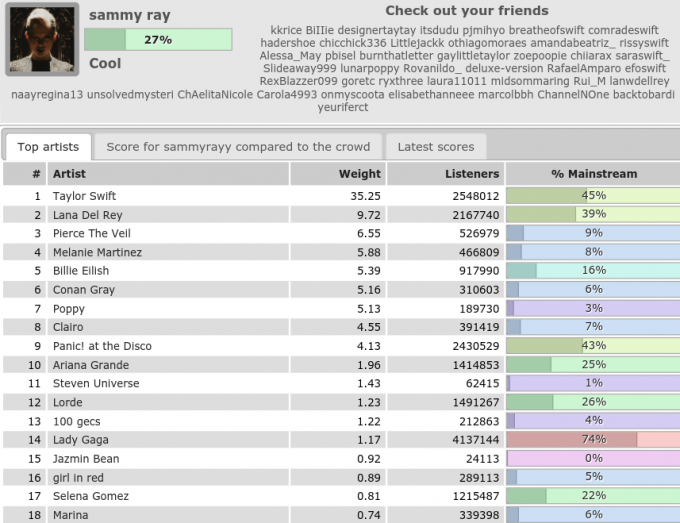This screenshot has height=523, width=680.
Task: Open friend link amandabeatriz_
Action: (572, 43)
